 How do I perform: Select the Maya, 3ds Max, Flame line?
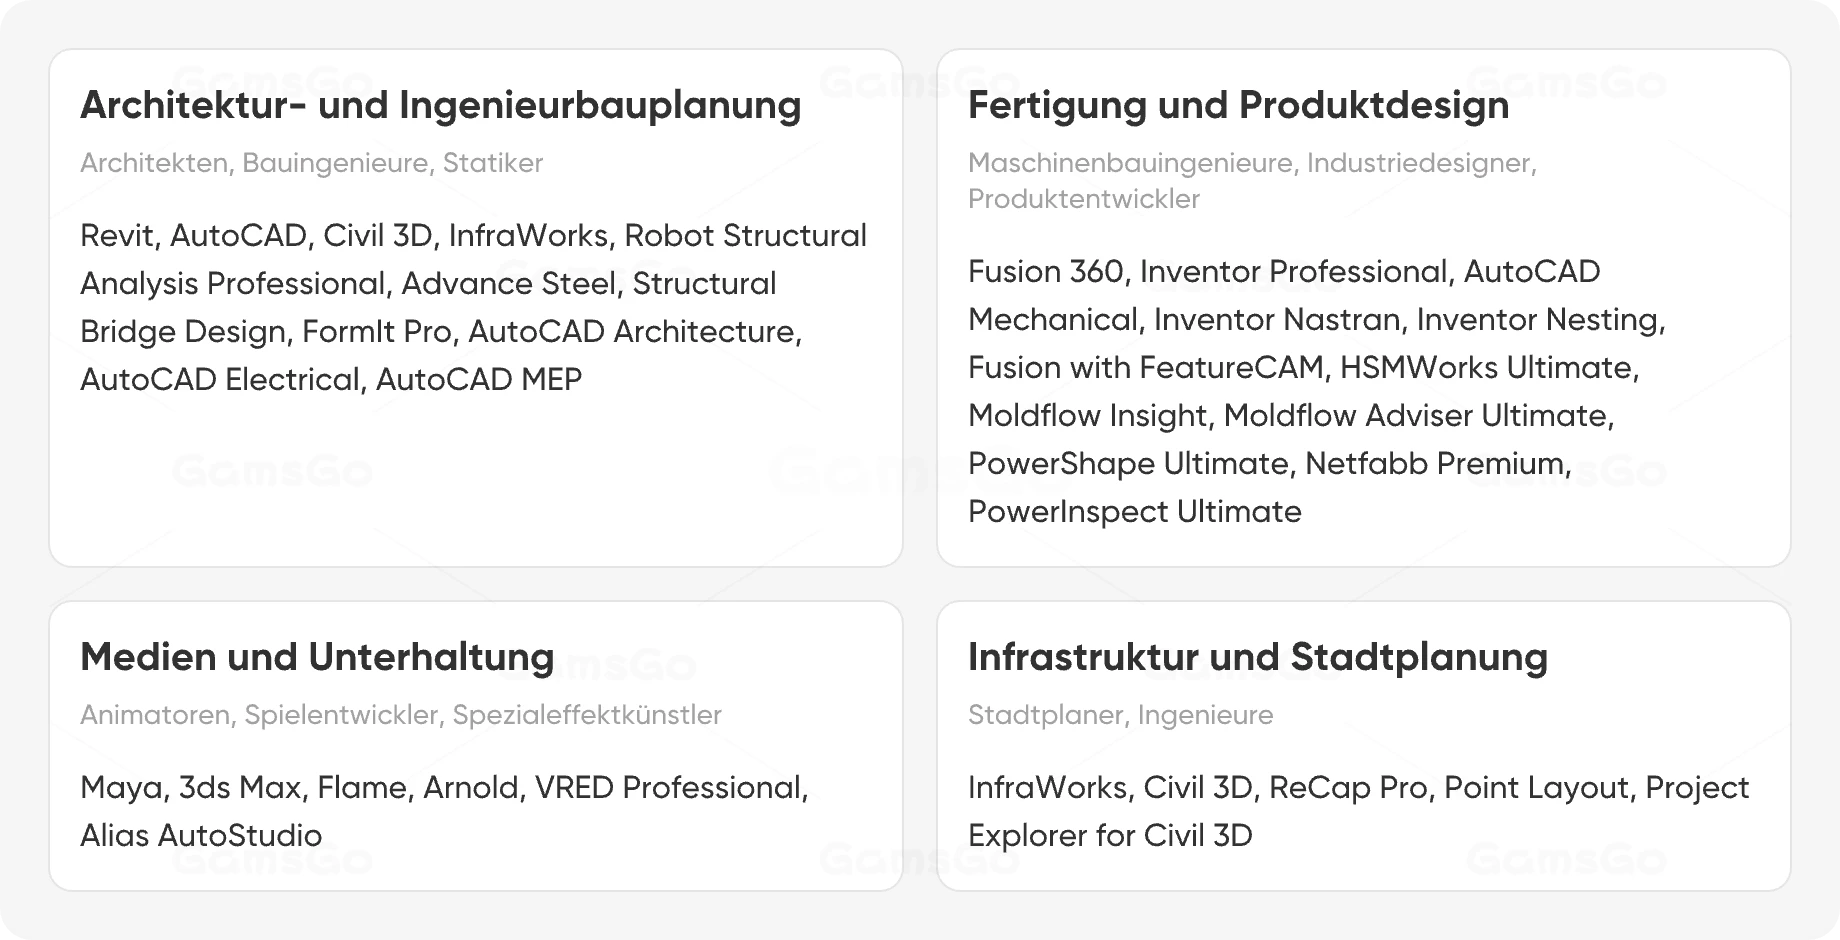click(444, 788)
